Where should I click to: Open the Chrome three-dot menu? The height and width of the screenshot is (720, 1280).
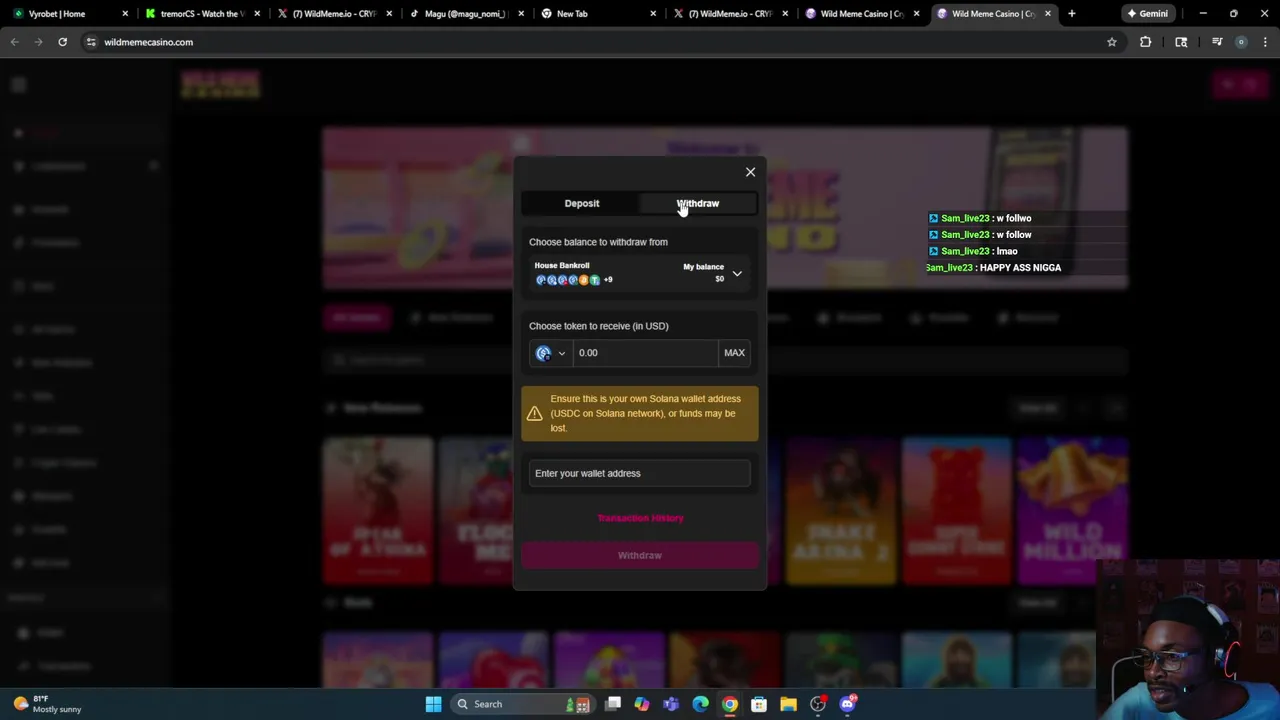(1265, 42)
